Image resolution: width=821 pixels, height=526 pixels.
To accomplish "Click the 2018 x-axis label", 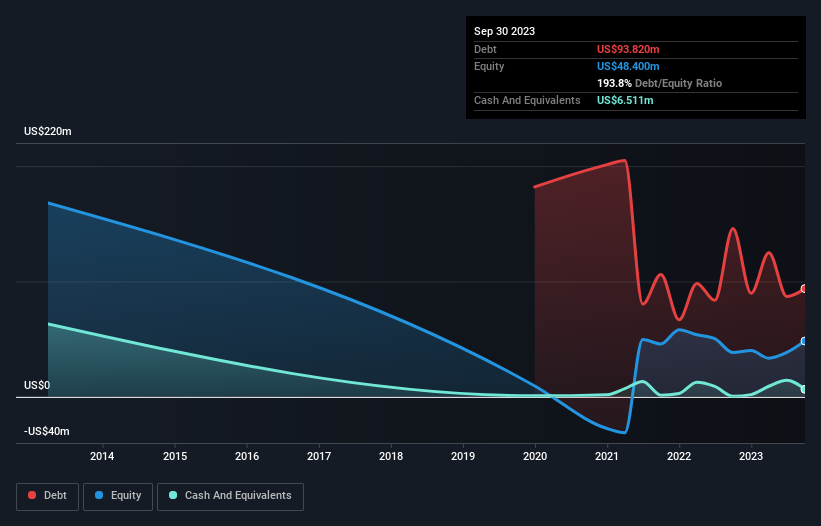I will coord(391,456).
